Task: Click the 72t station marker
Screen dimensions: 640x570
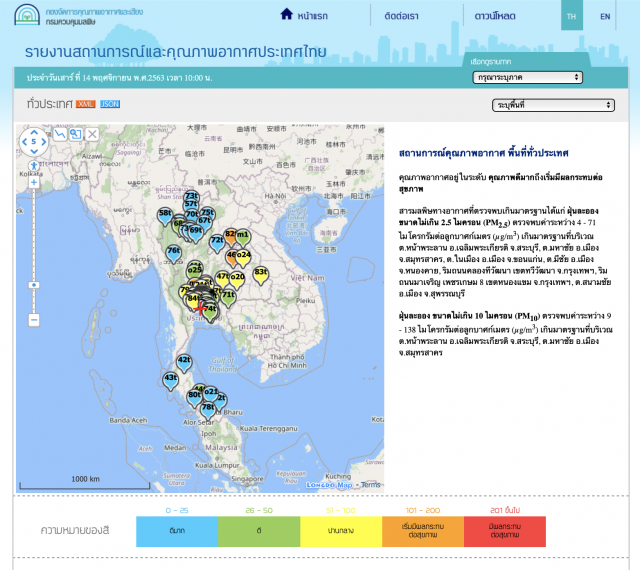Action: click(x=217, y=243)
